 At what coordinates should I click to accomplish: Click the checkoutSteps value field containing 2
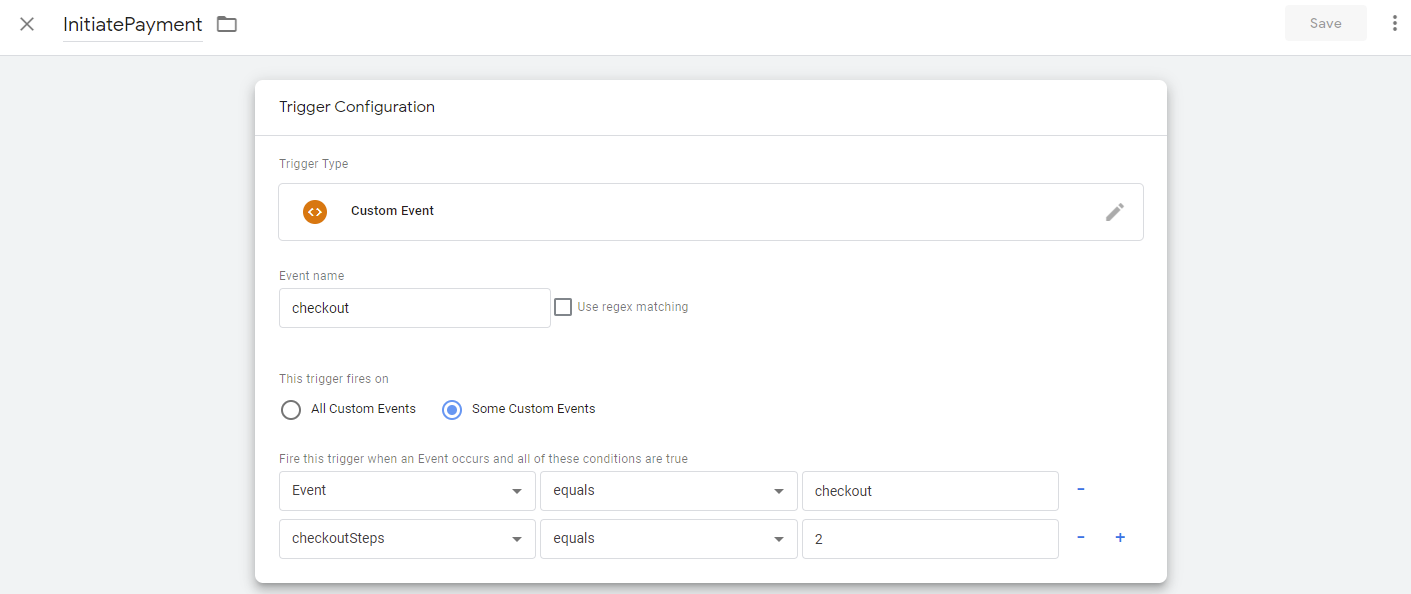(929, 539)
